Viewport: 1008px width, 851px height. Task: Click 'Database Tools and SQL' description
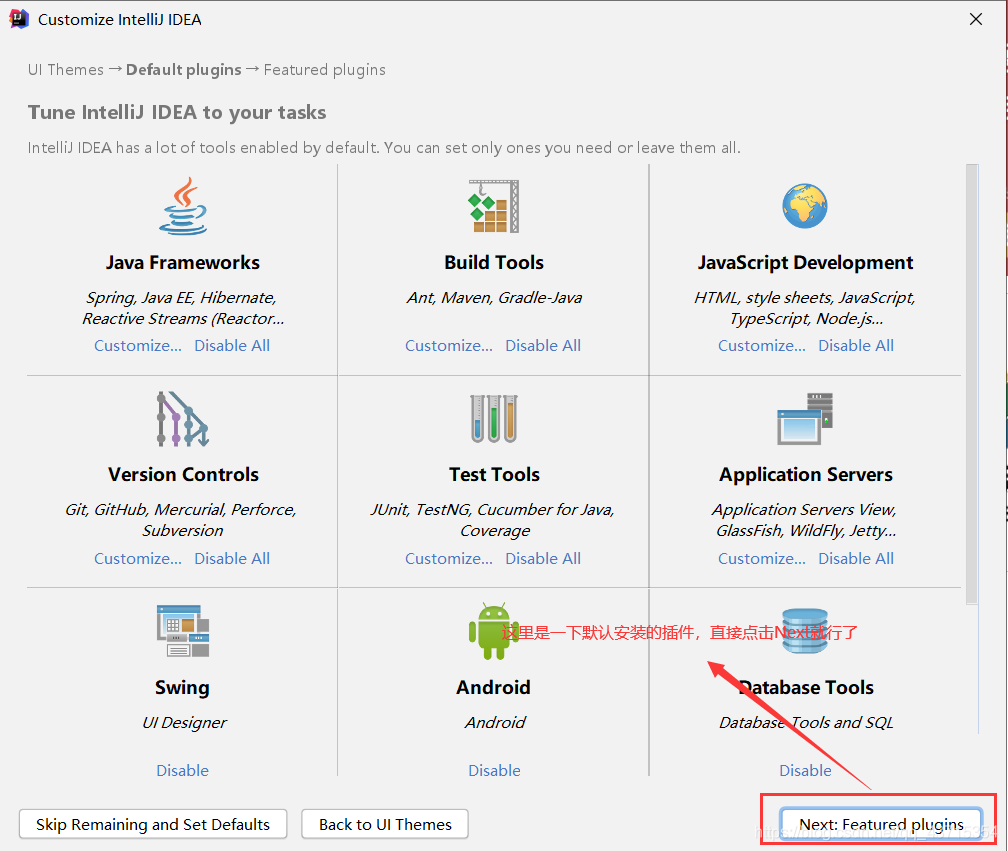pyautogui.click(x=806, y=722)
